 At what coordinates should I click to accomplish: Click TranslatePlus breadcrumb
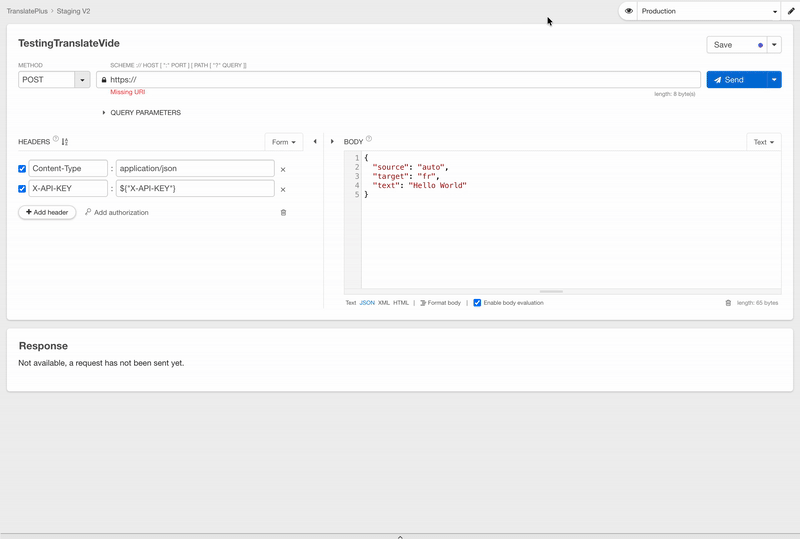click(x=27, y=11)
